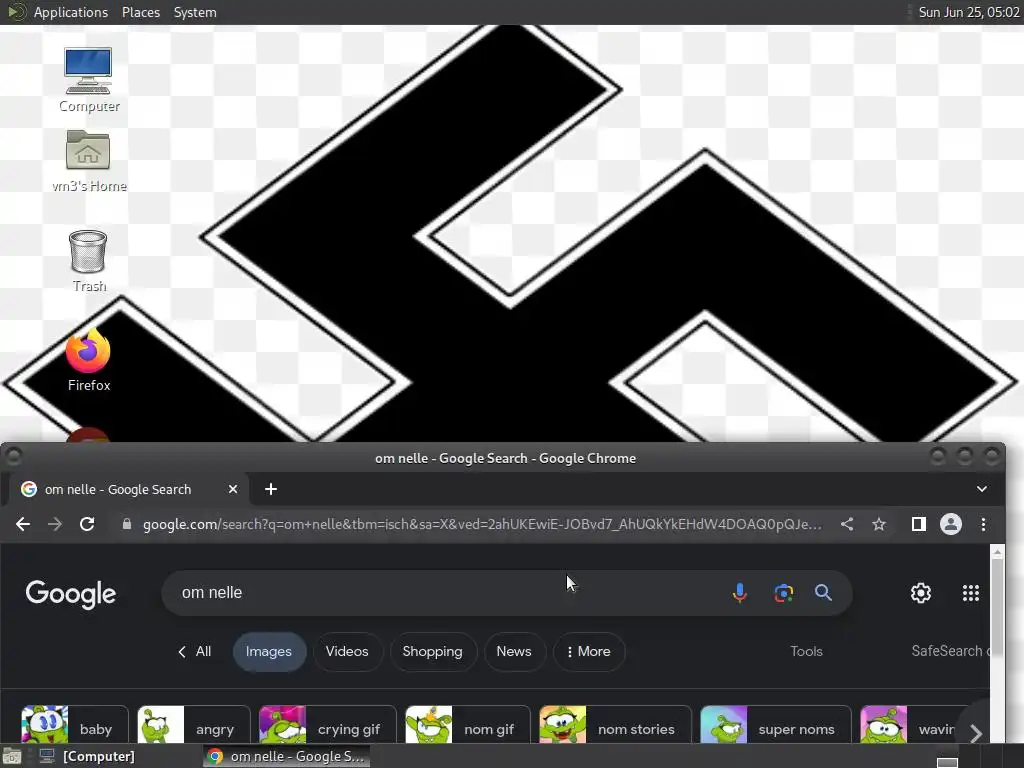Start voice search with microphone
The width and height of the screenshot is (1024, 768).
[x=739, y=593]
